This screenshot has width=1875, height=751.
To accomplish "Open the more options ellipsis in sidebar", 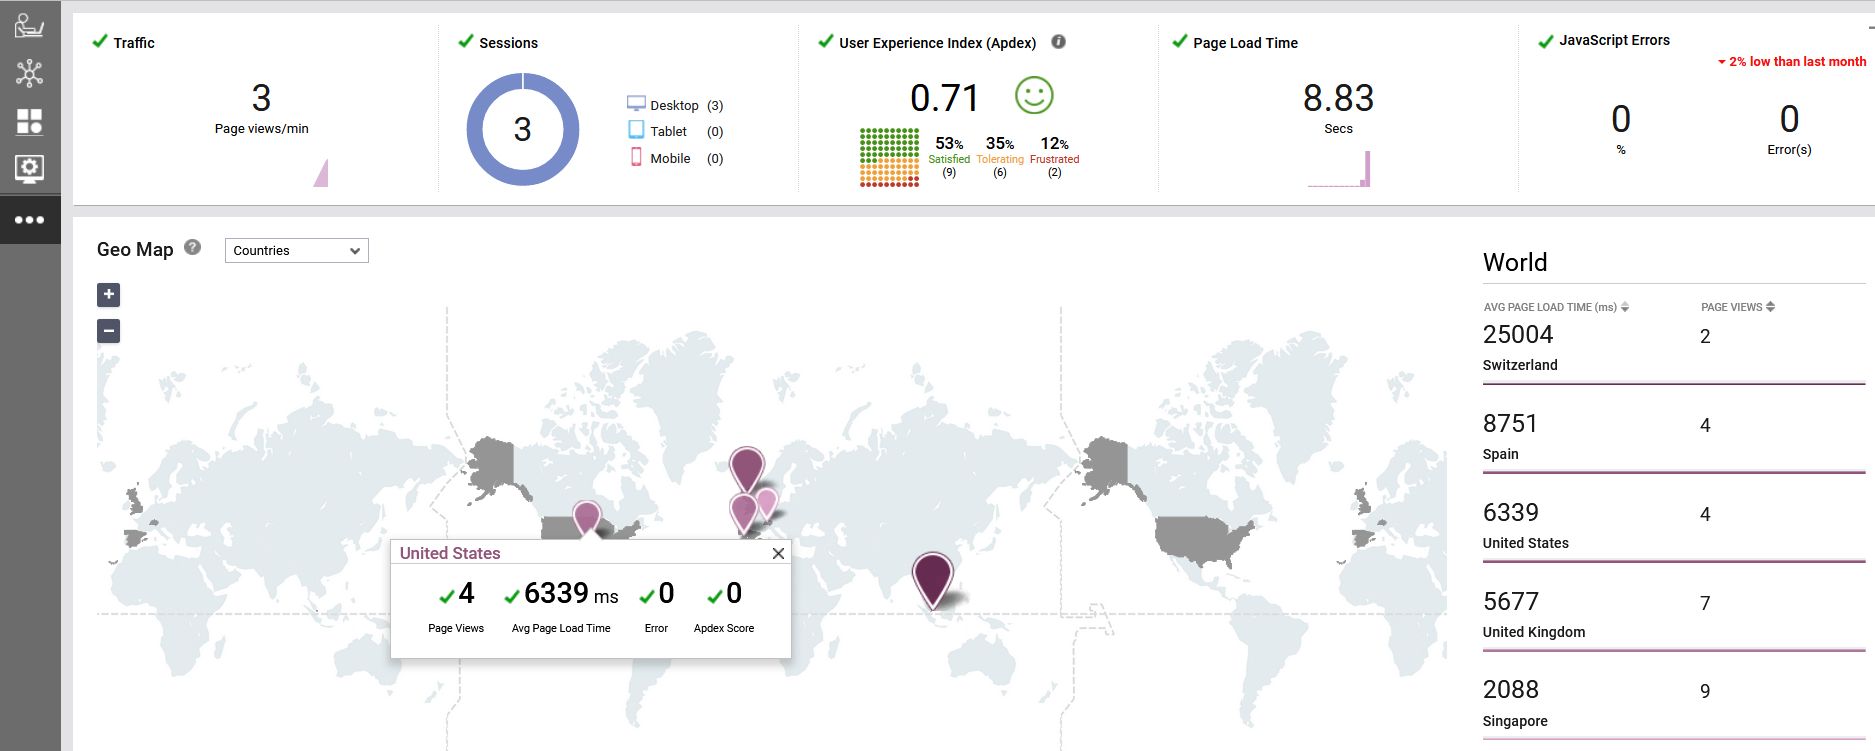I will pyautogui.click(x=29, y=219).
